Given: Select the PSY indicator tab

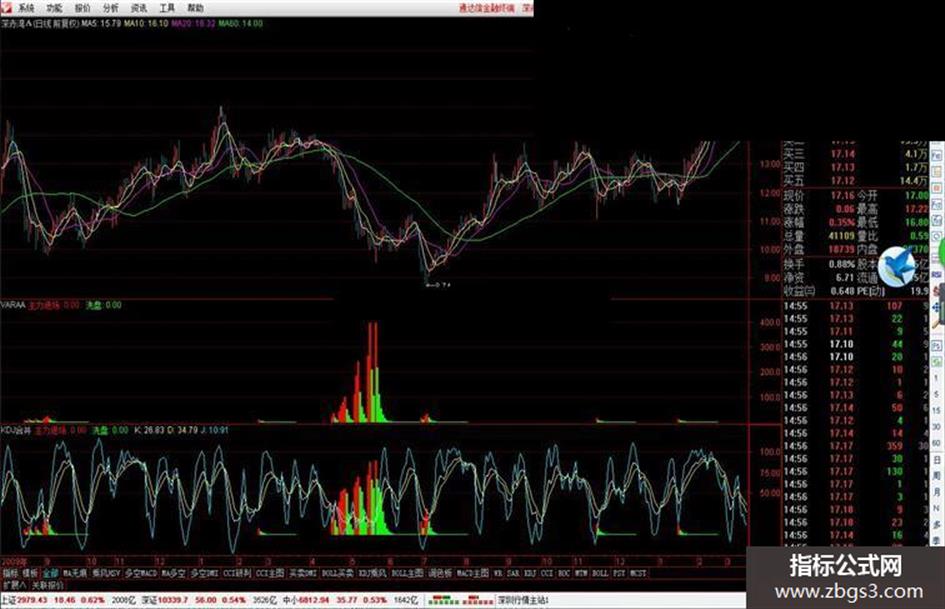Looking at the screenshot, I should click(x=620, y=573).
